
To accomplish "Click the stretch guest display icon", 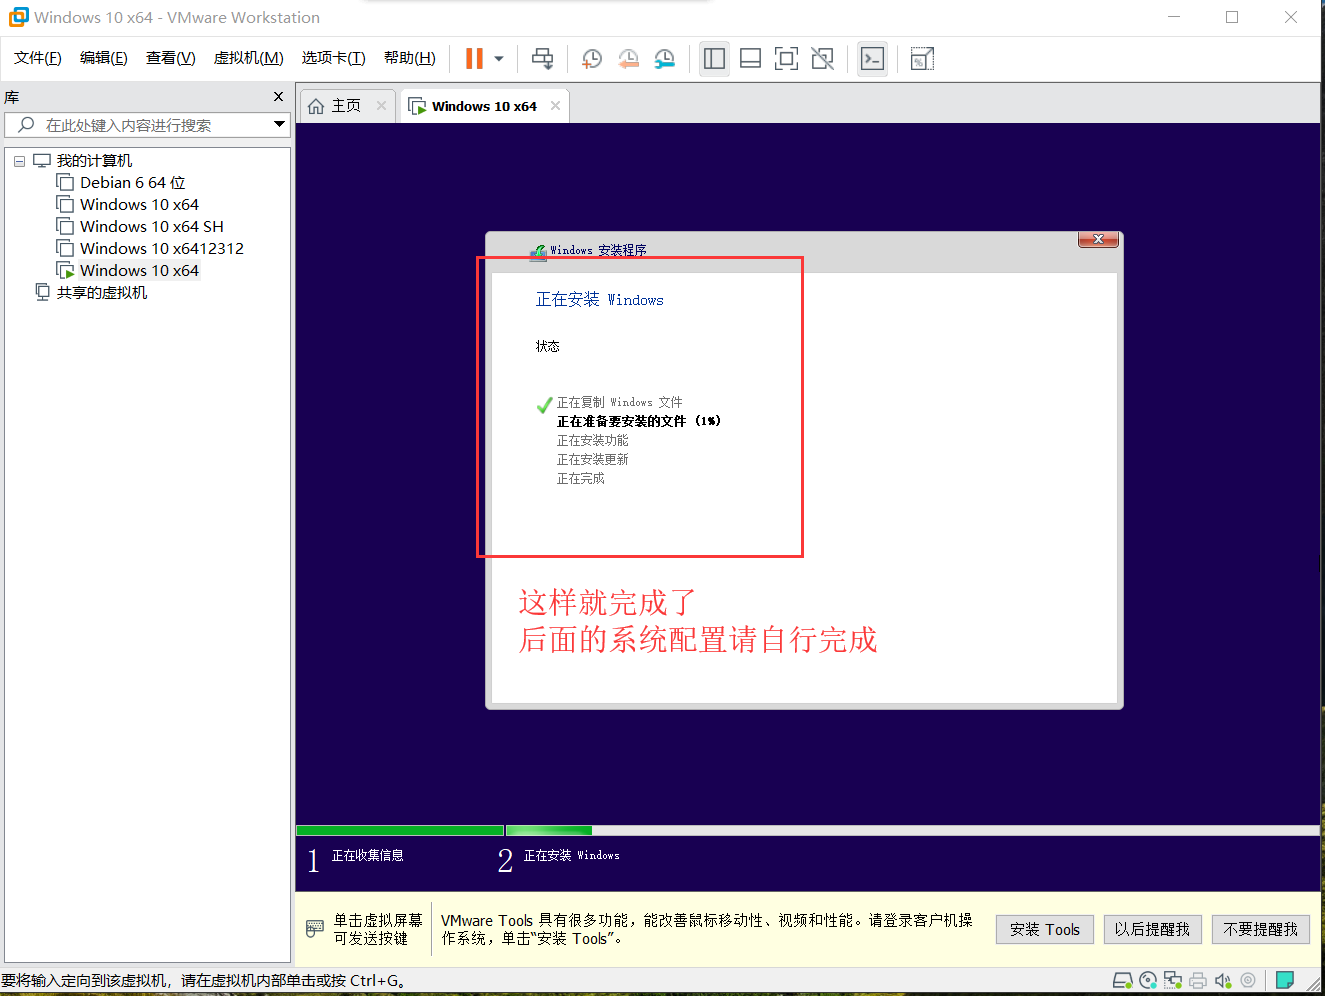I will click(922, 59).
